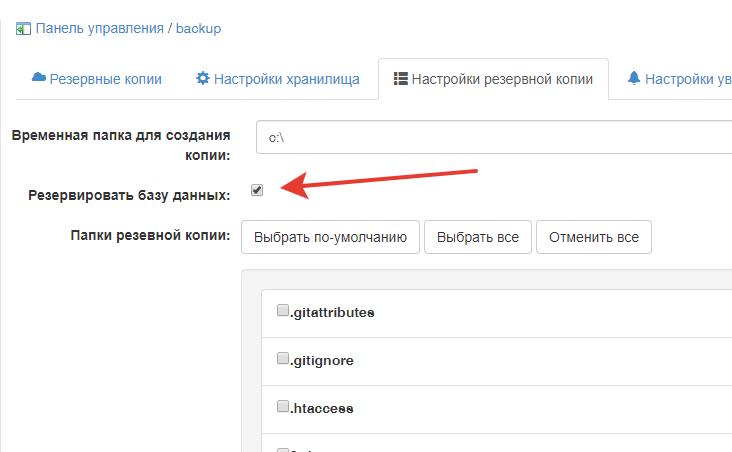Click the .gitattributes folder label

pyautogui.click(x=332, y=312)
